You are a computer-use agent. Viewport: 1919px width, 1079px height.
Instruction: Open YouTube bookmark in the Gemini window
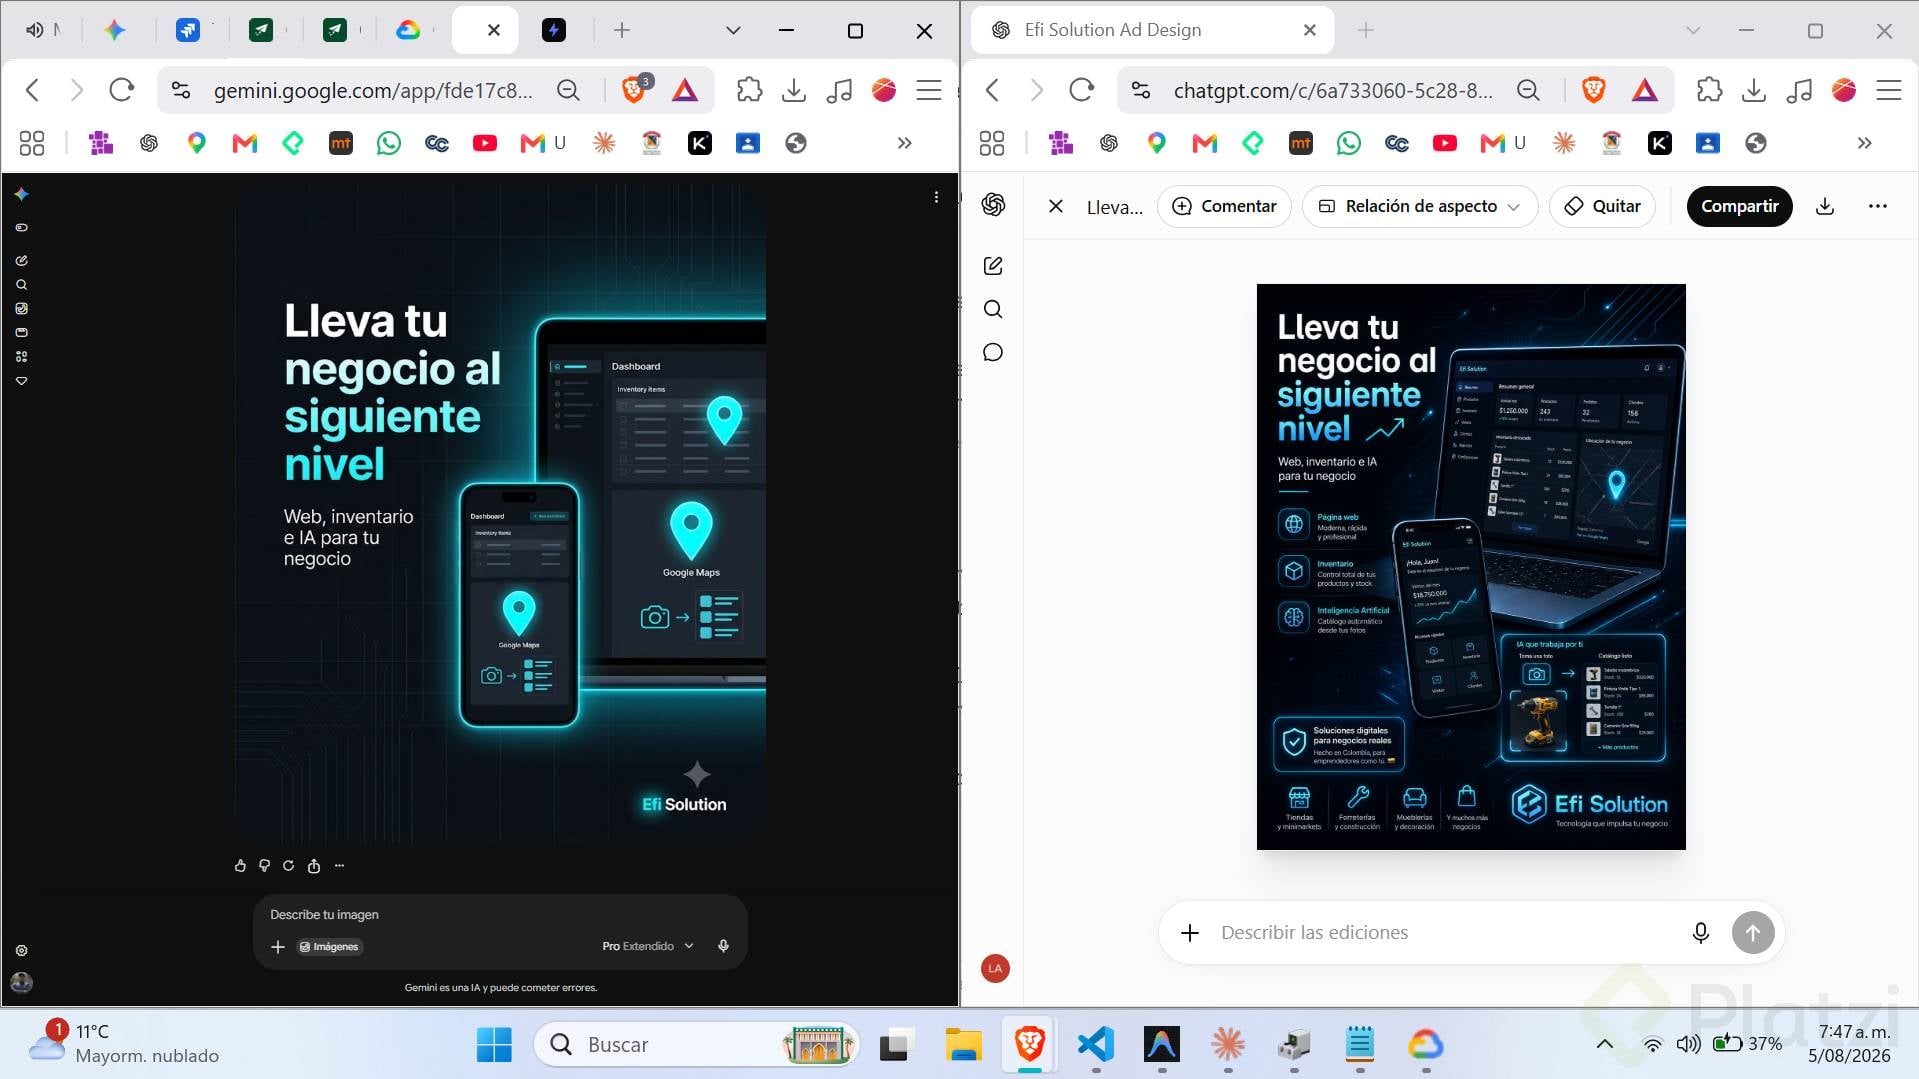485,143
